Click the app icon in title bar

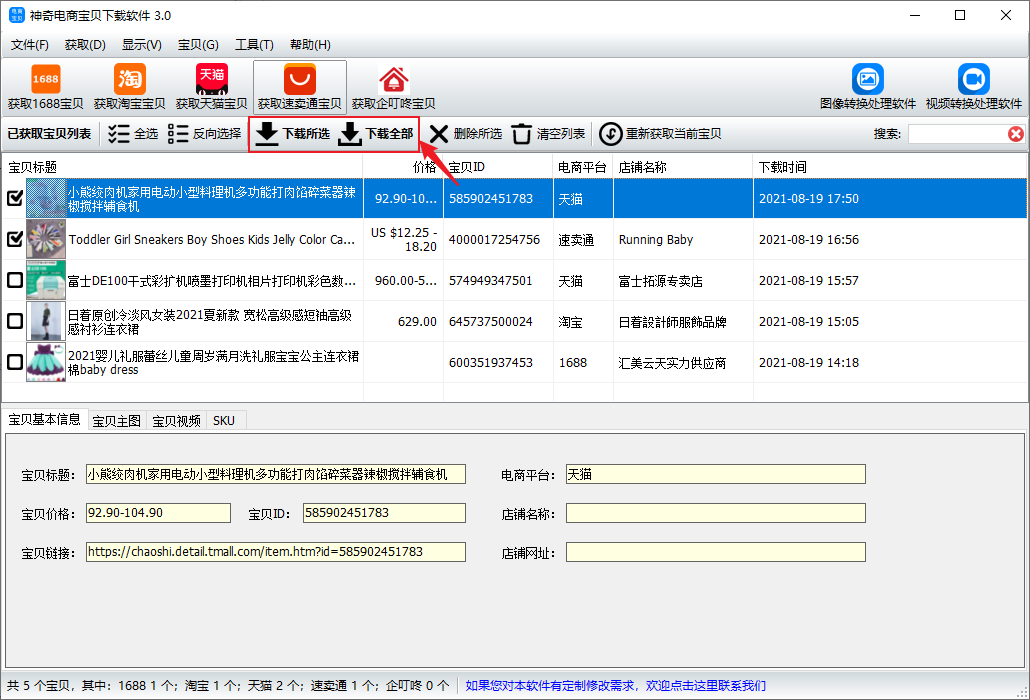coord(16,15)
